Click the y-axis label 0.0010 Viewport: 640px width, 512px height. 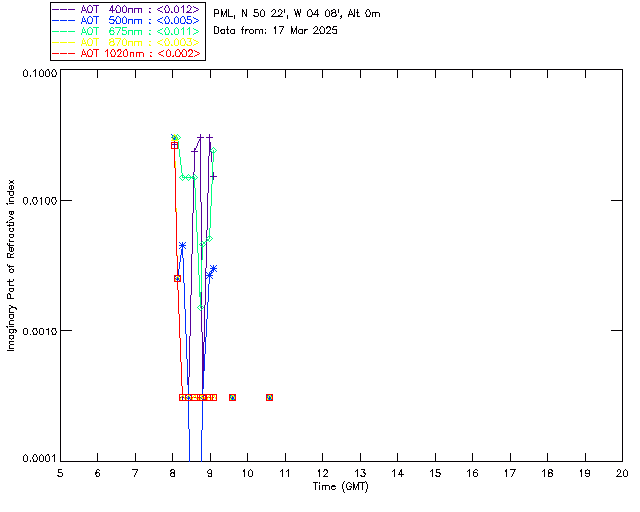[40, 331]
